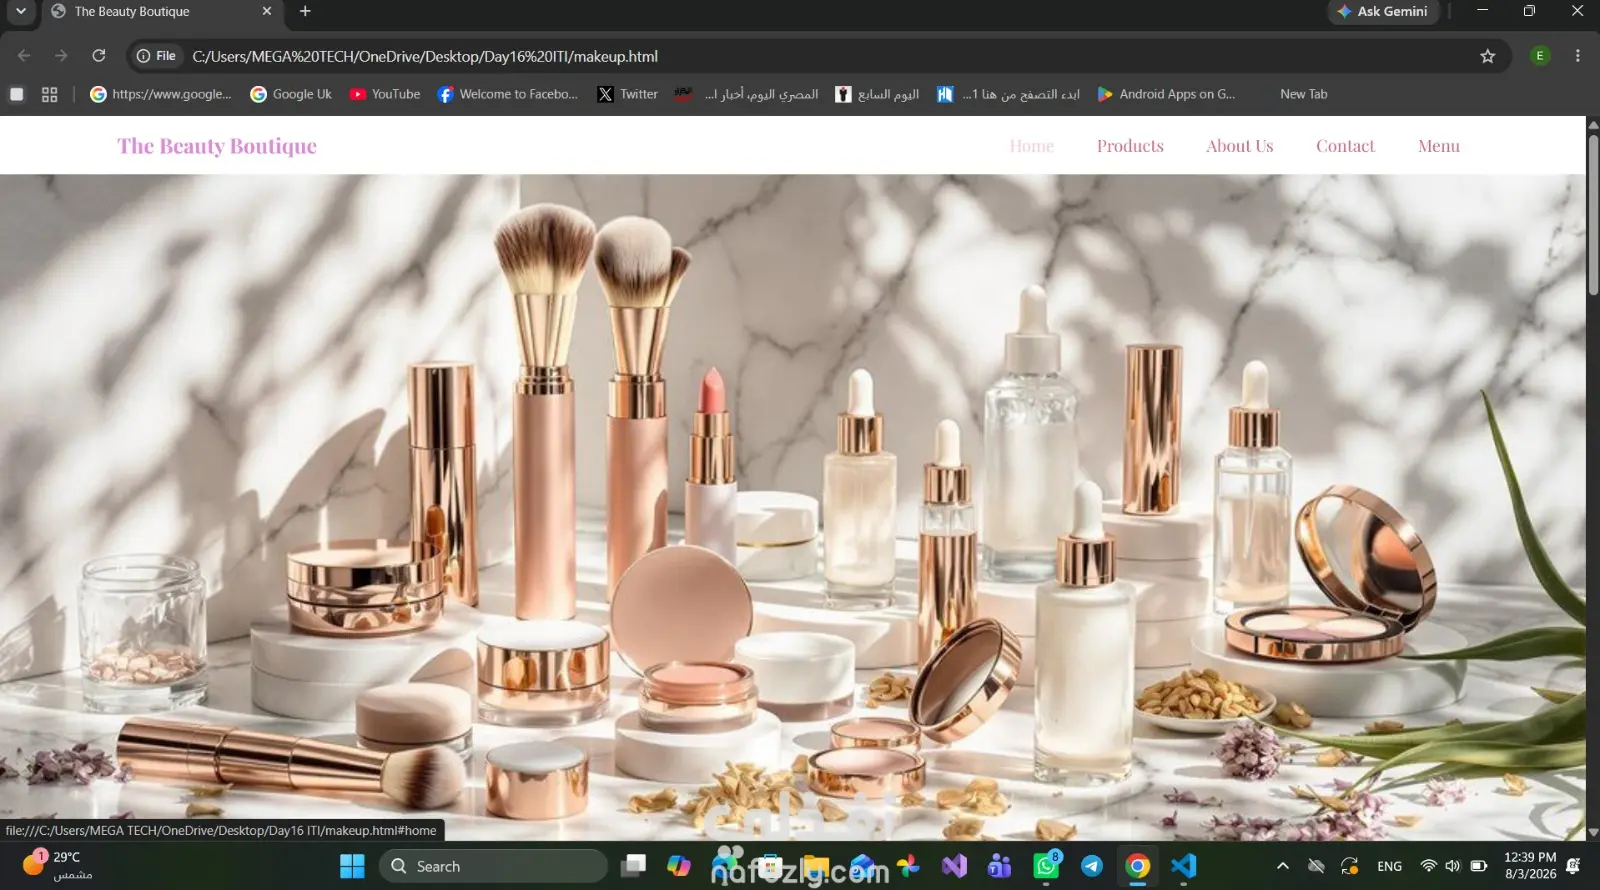
Task: Open the Products page link
Action: point(1130,146)
